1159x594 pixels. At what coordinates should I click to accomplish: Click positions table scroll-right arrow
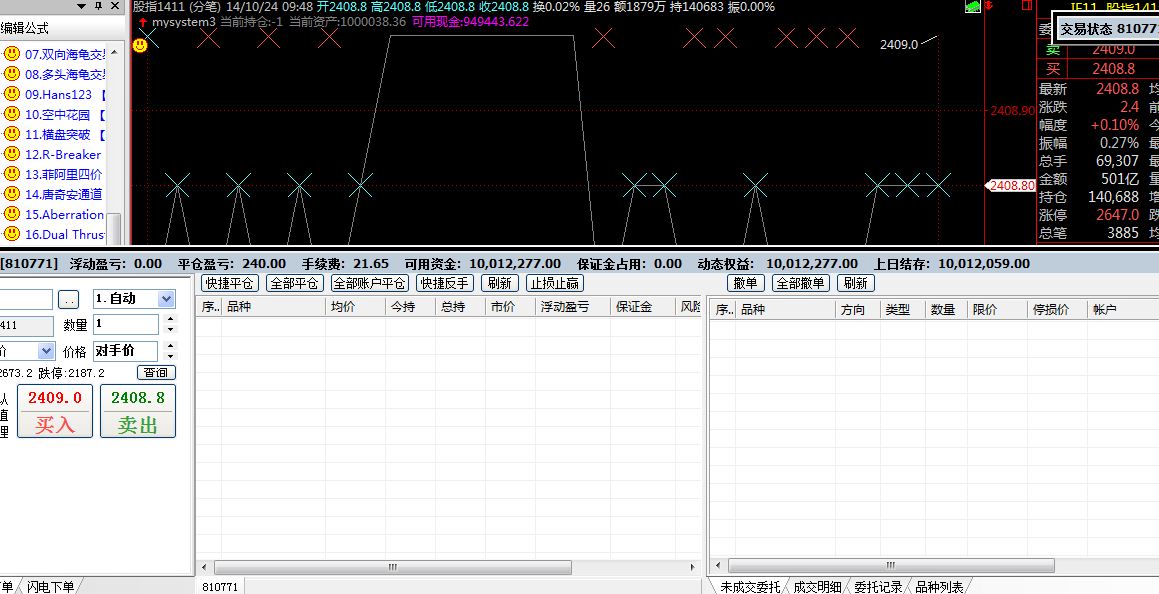pos(693,567)
